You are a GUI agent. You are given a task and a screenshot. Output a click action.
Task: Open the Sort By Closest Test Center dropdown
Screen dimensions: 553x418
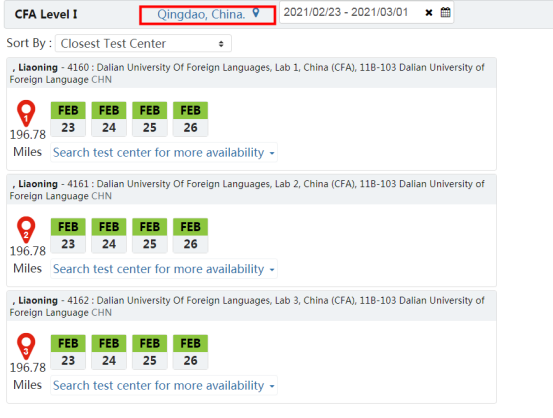(143, 43)
